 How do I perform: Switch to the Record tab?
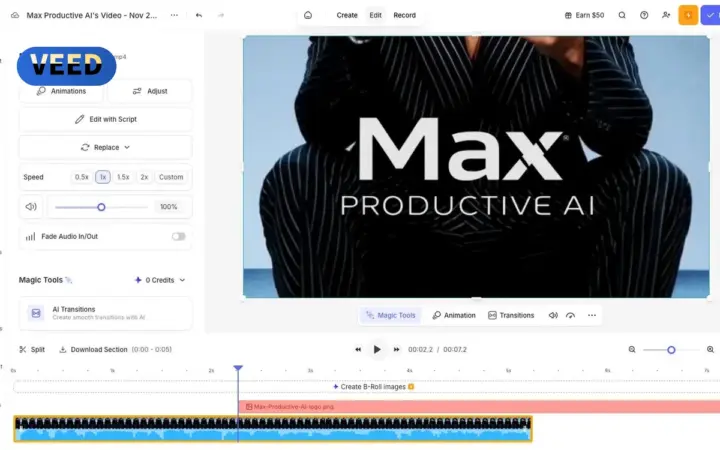(x=405, y=15)
